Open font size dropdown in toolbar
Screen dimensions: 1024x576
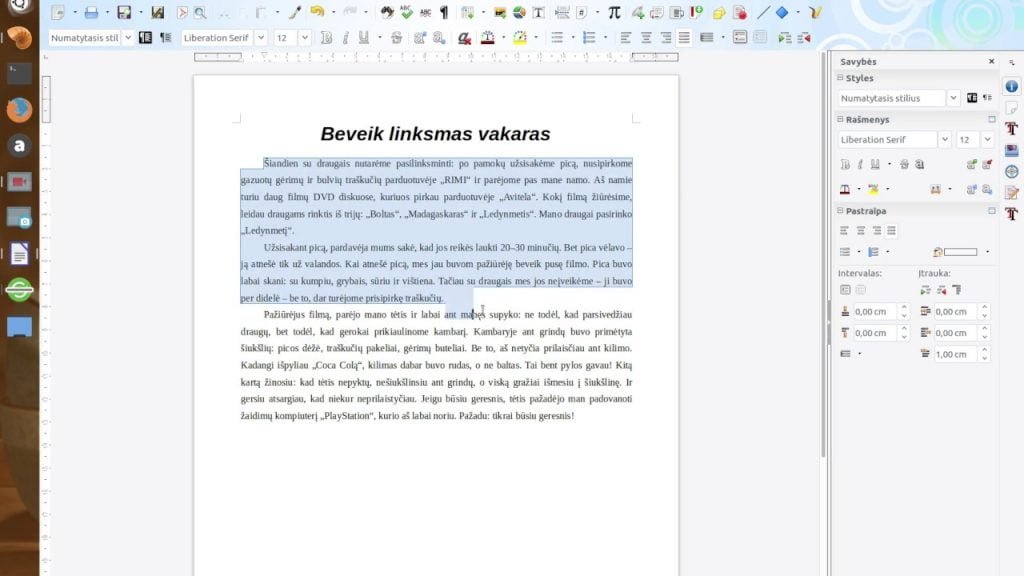(x=304, y=38)
